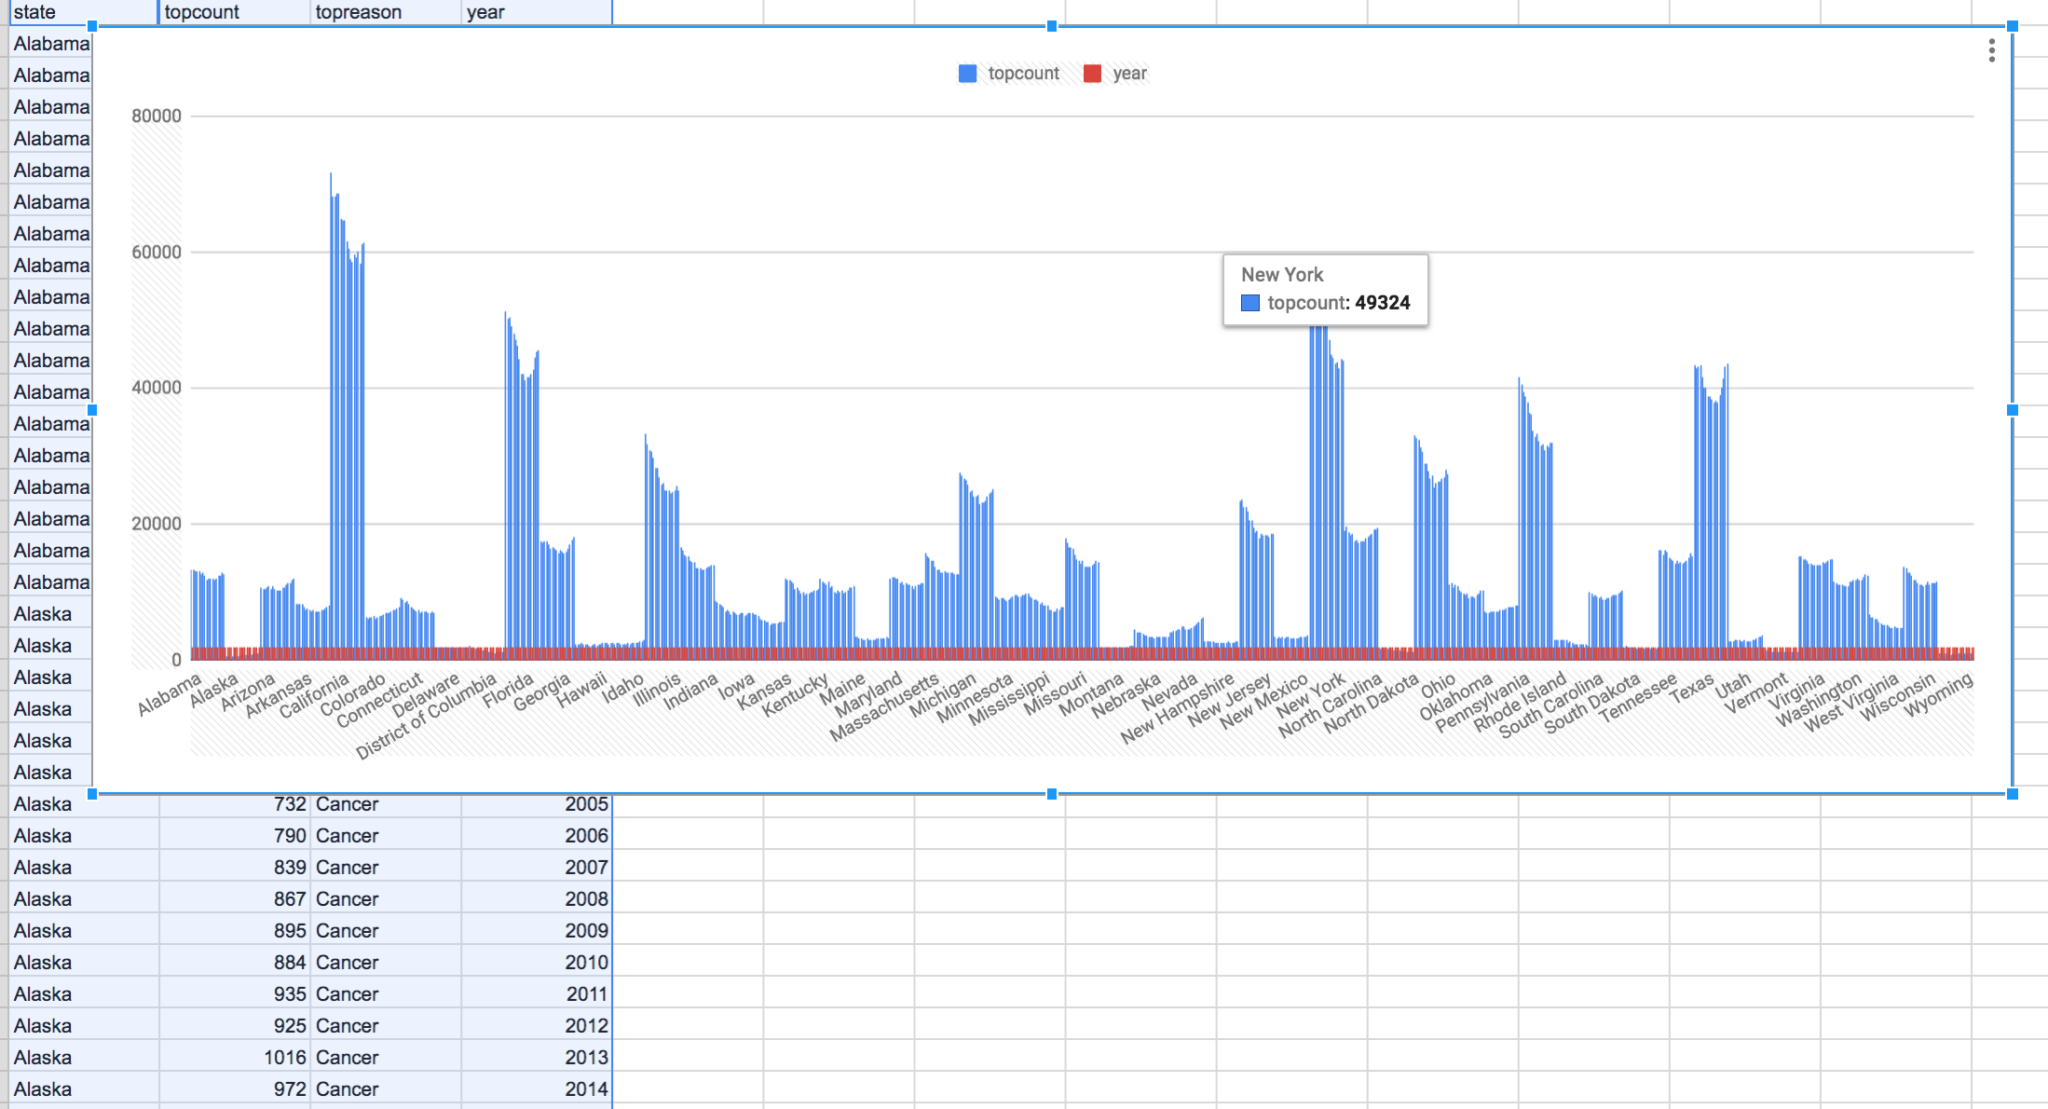Select the blue topcount legend swatch

(x=967, y=73)
